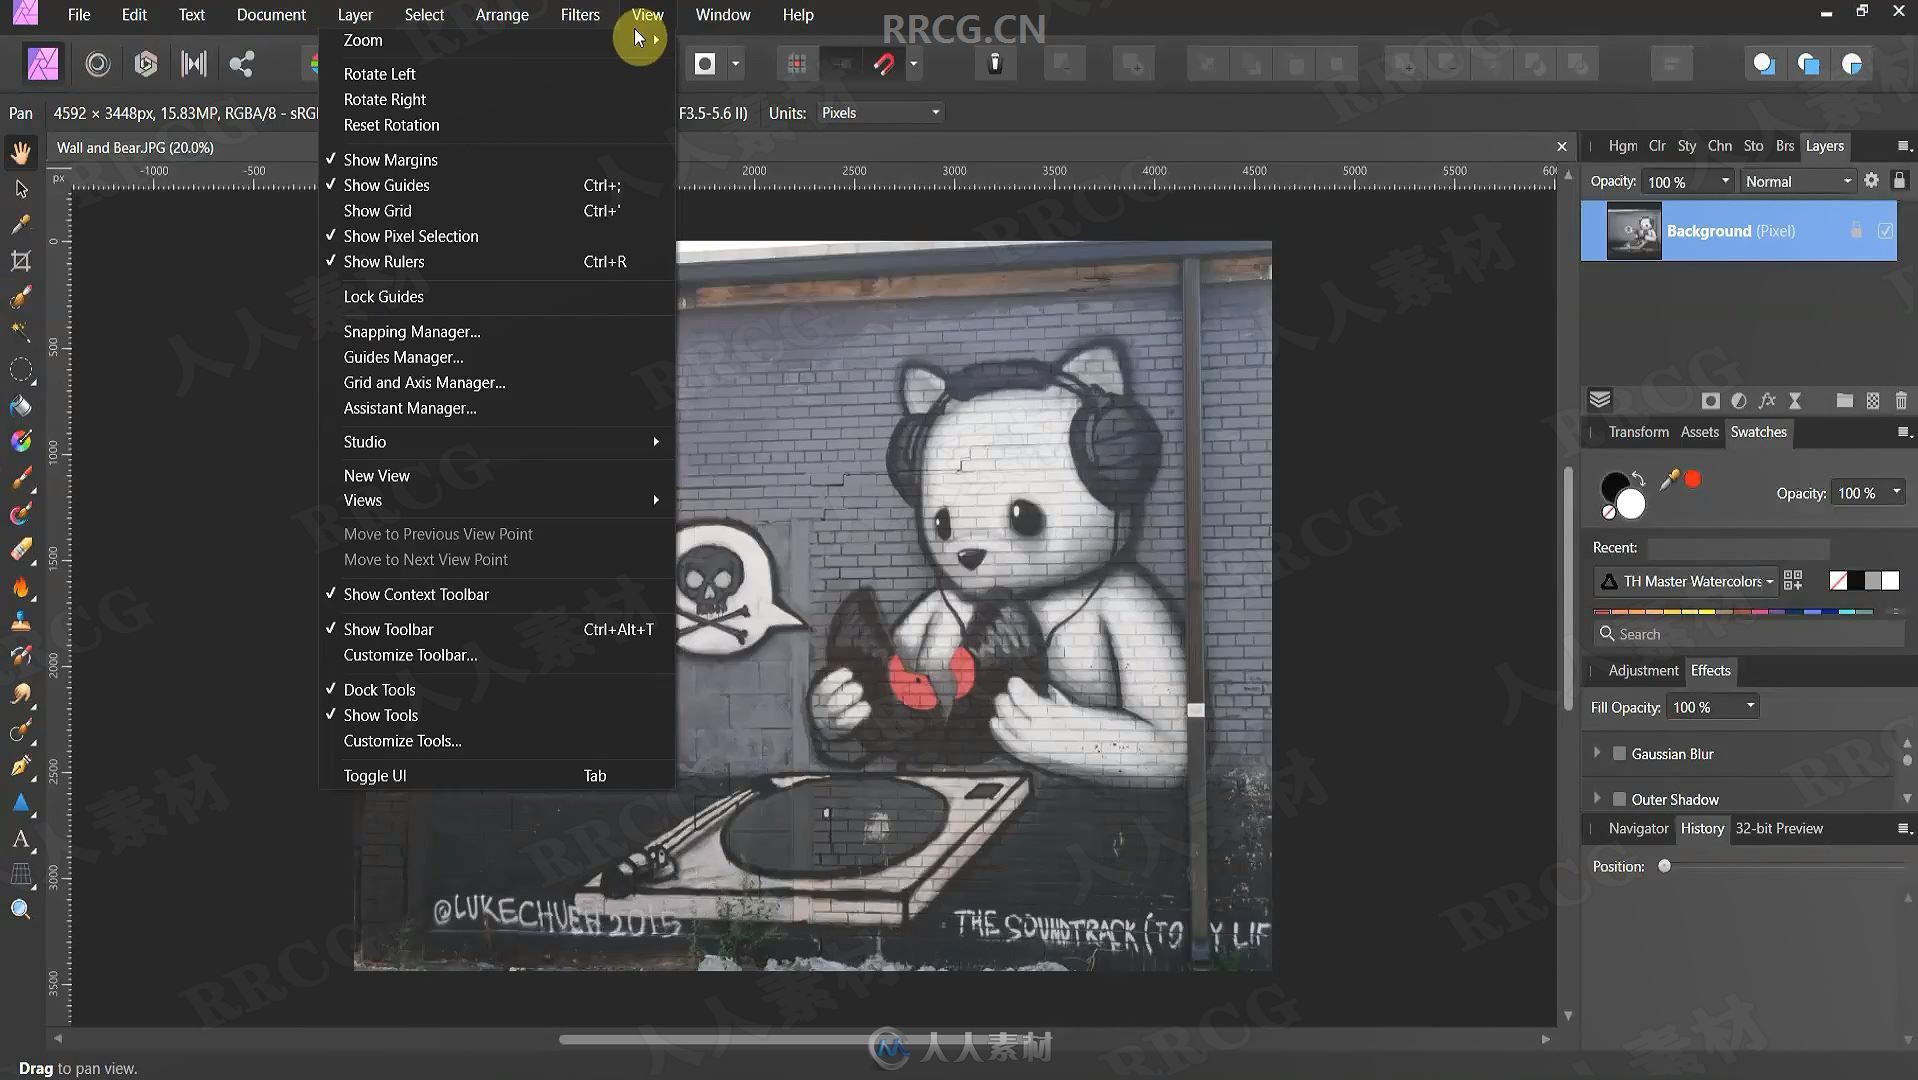Toggle the Quick Mask toolbar icon
Image resolution: width=1918 pixels, height=1080 pixels.
pos(705,64)
